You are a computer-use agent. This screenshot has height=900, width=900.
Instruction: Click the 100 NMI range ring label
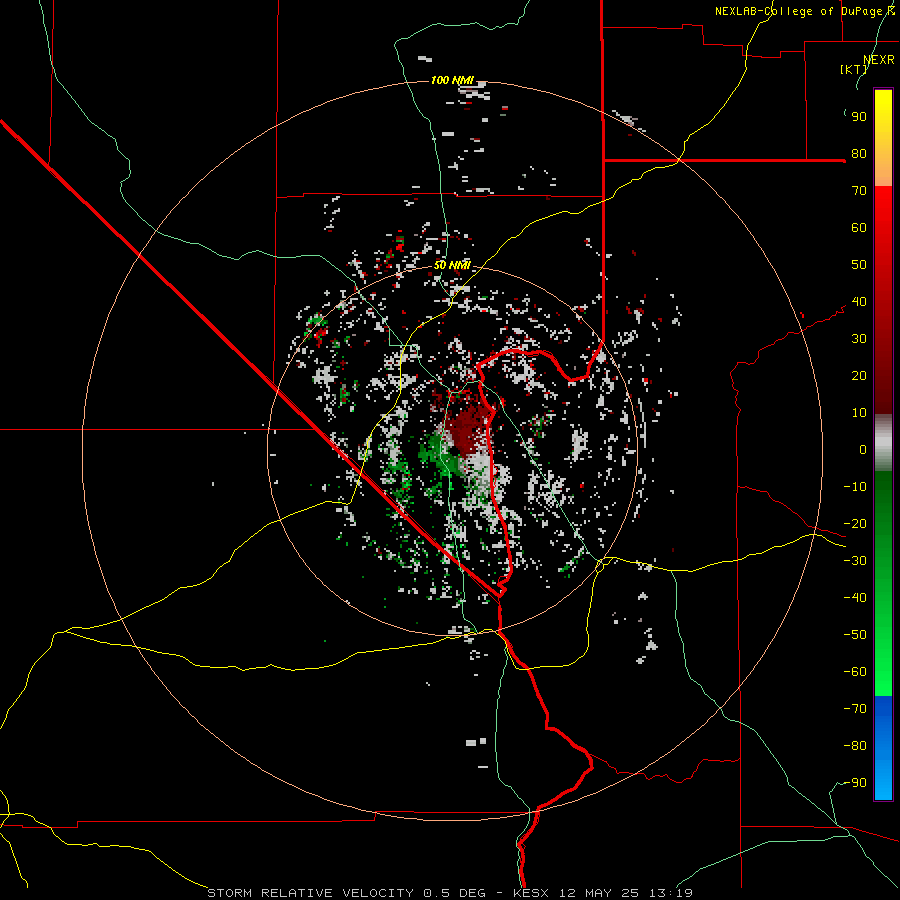point(452,80)
